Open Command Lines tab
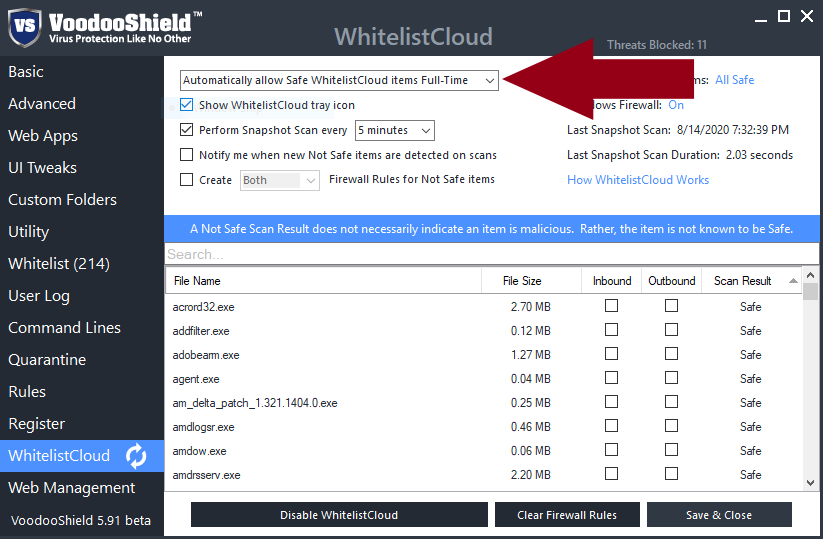The image size is (823, 539). (x=82, y=328)
